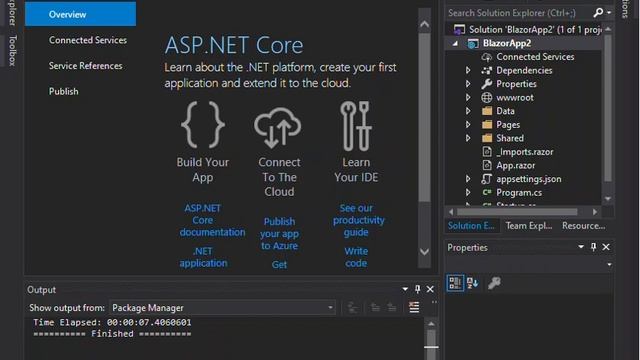Expand the Properties node in the tree
The image size is (640, 360).
click(x=468, y=84)
